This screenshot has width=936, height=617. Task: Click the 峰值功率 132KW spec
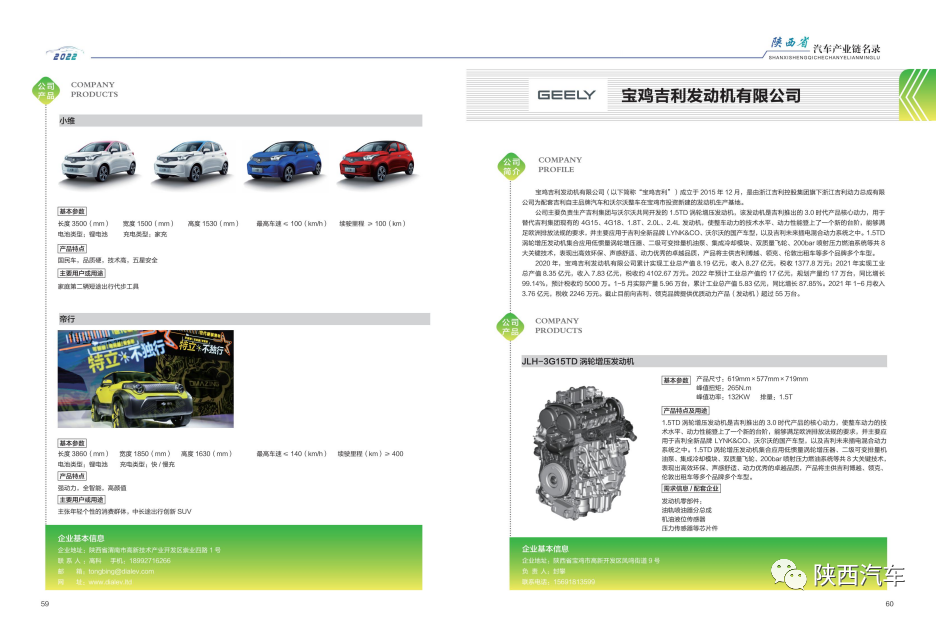(x=723, y=397)
